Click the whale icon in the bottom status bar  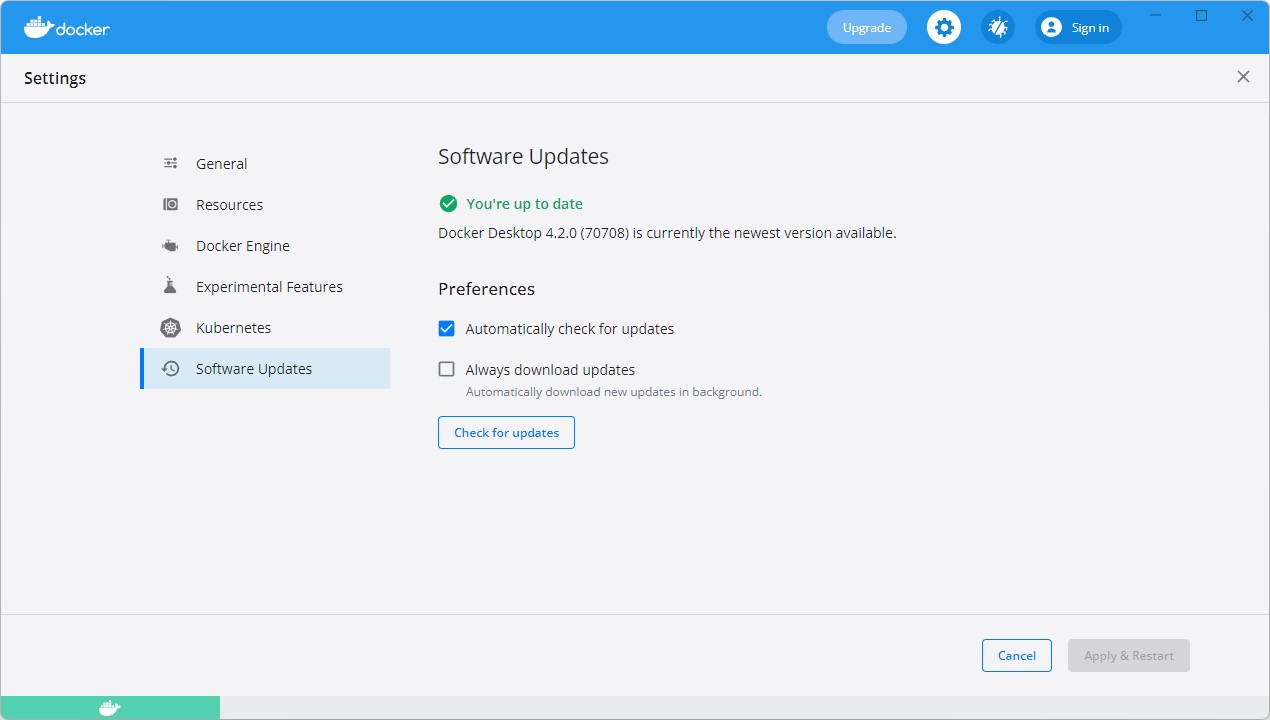(109, 707)
